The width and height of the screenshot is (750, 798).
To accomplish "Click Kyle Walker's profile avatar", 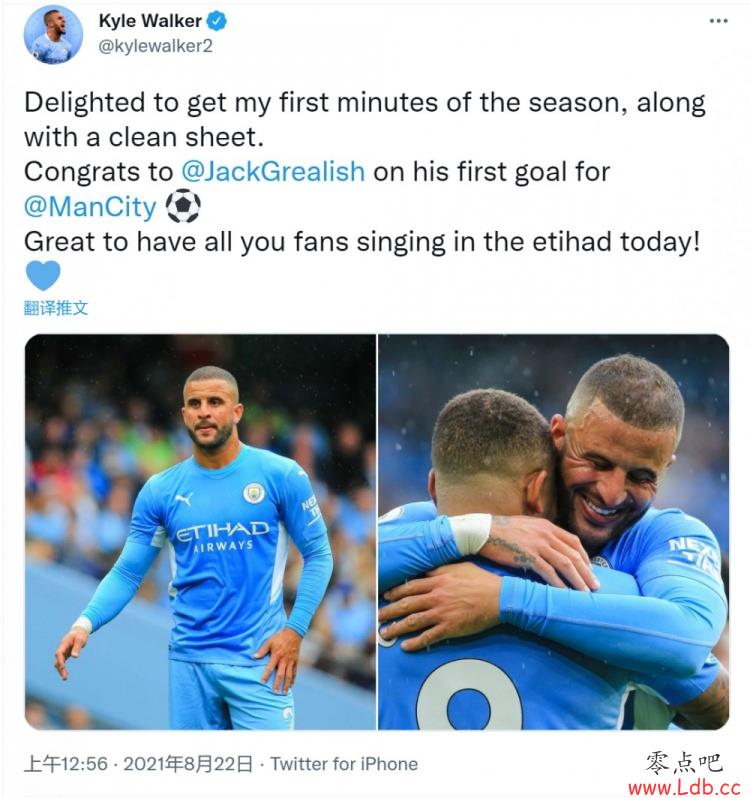I will coord(53,35).
